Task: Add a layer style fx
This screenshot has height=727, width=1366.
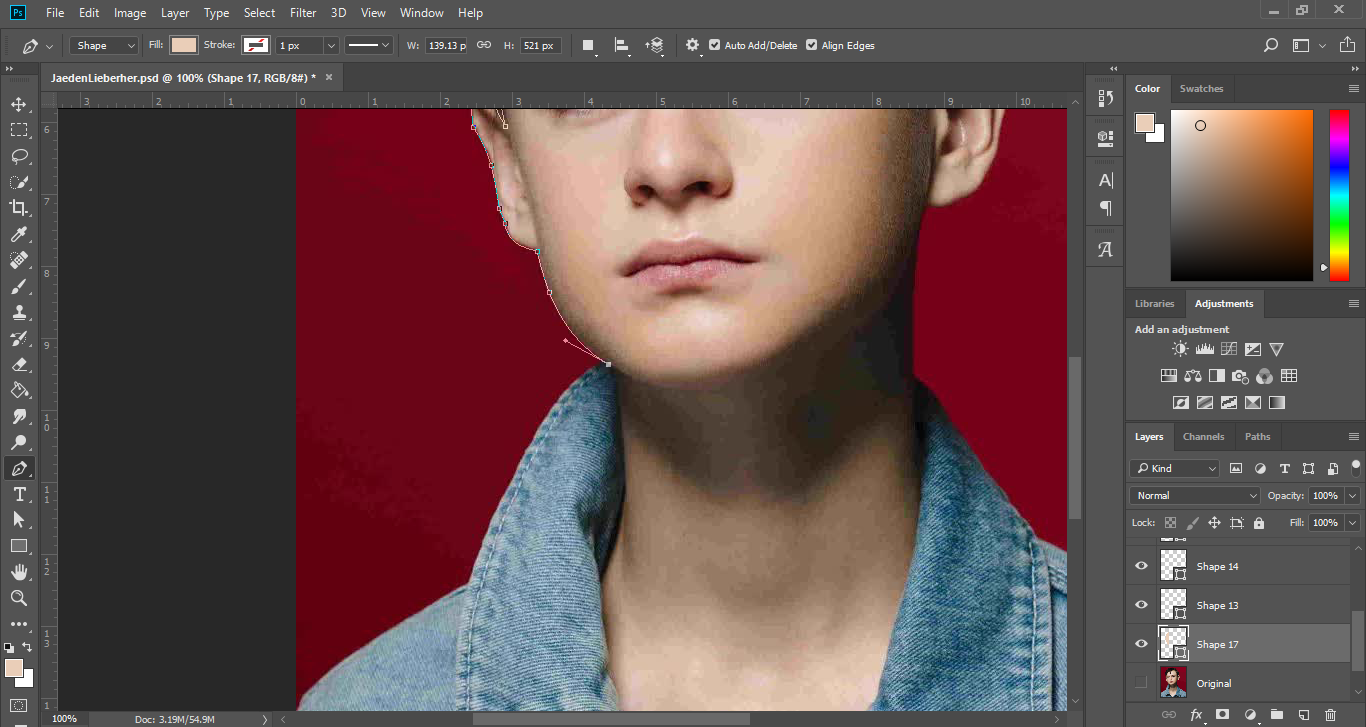Action: 1196,715
